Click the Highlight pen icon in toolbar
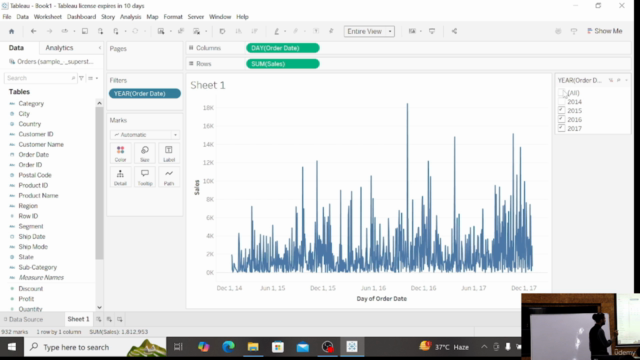The height and width of the screenshot is (360, 640). click(276, 31)
